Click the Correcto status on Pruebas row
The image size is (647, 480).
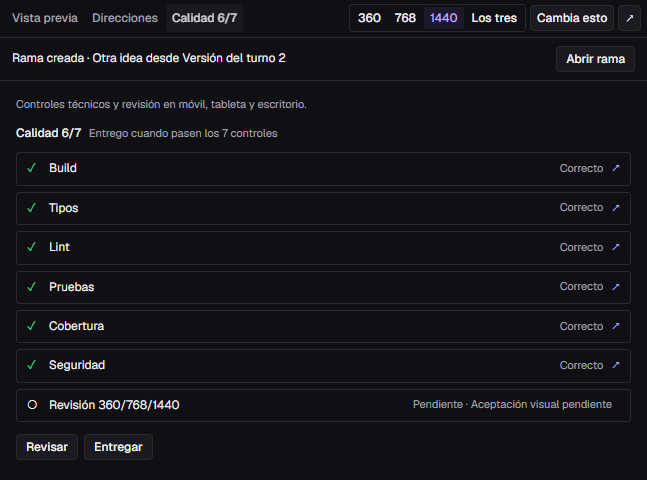pyautogui.click(x=581, y=286)
